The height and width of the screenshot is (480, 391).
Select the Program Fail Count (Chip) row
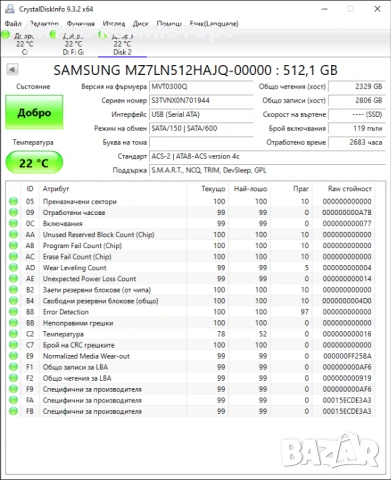[x=190, y=245]
